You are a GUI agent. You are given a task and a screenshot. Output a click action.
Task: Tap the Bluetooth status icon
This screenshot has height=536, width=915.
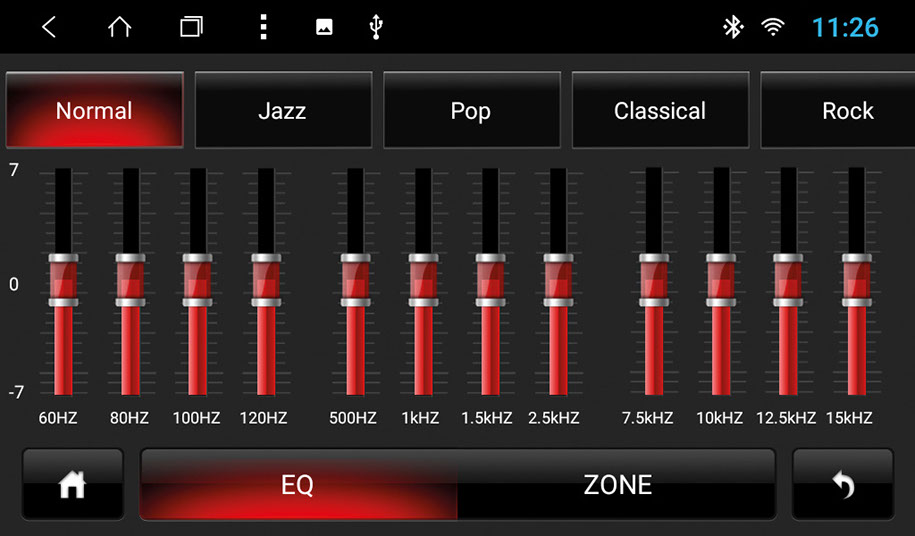(x=733, y=27)
